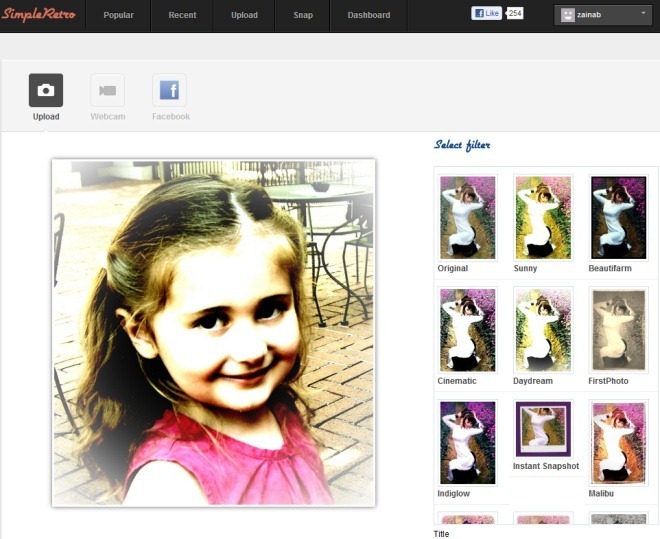Go to the Recent page
The width and height of the screenshot is (660, 539).
(x=182, y=15)
